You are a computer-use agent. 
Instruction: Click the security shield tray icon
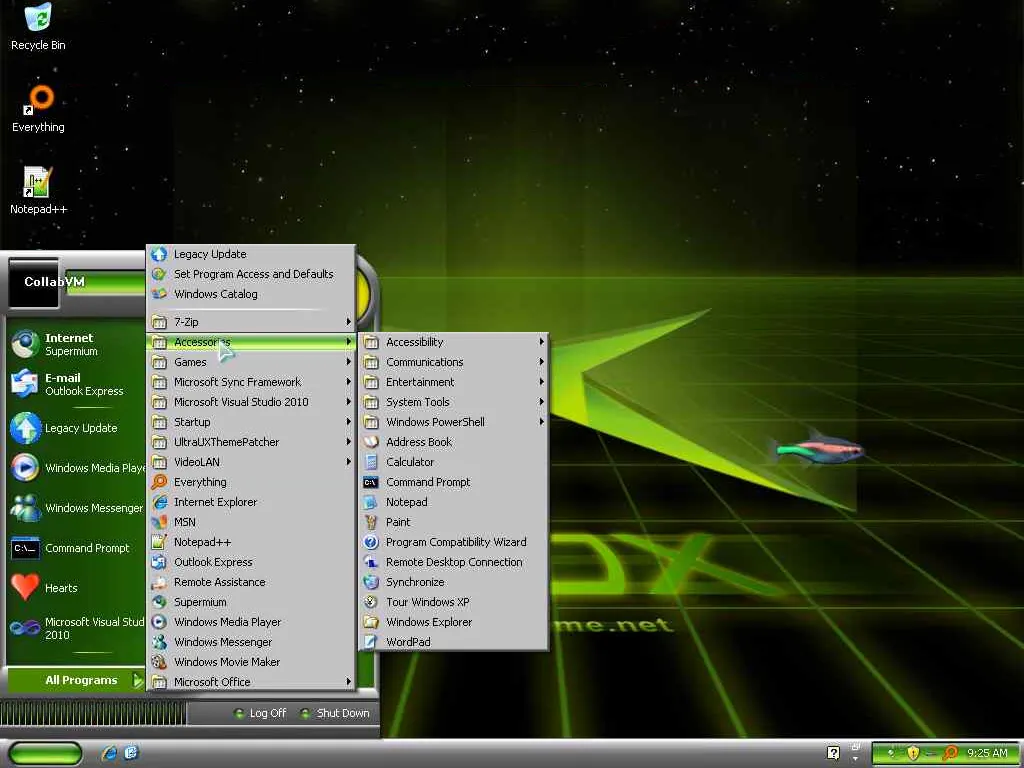click(913, 753)
